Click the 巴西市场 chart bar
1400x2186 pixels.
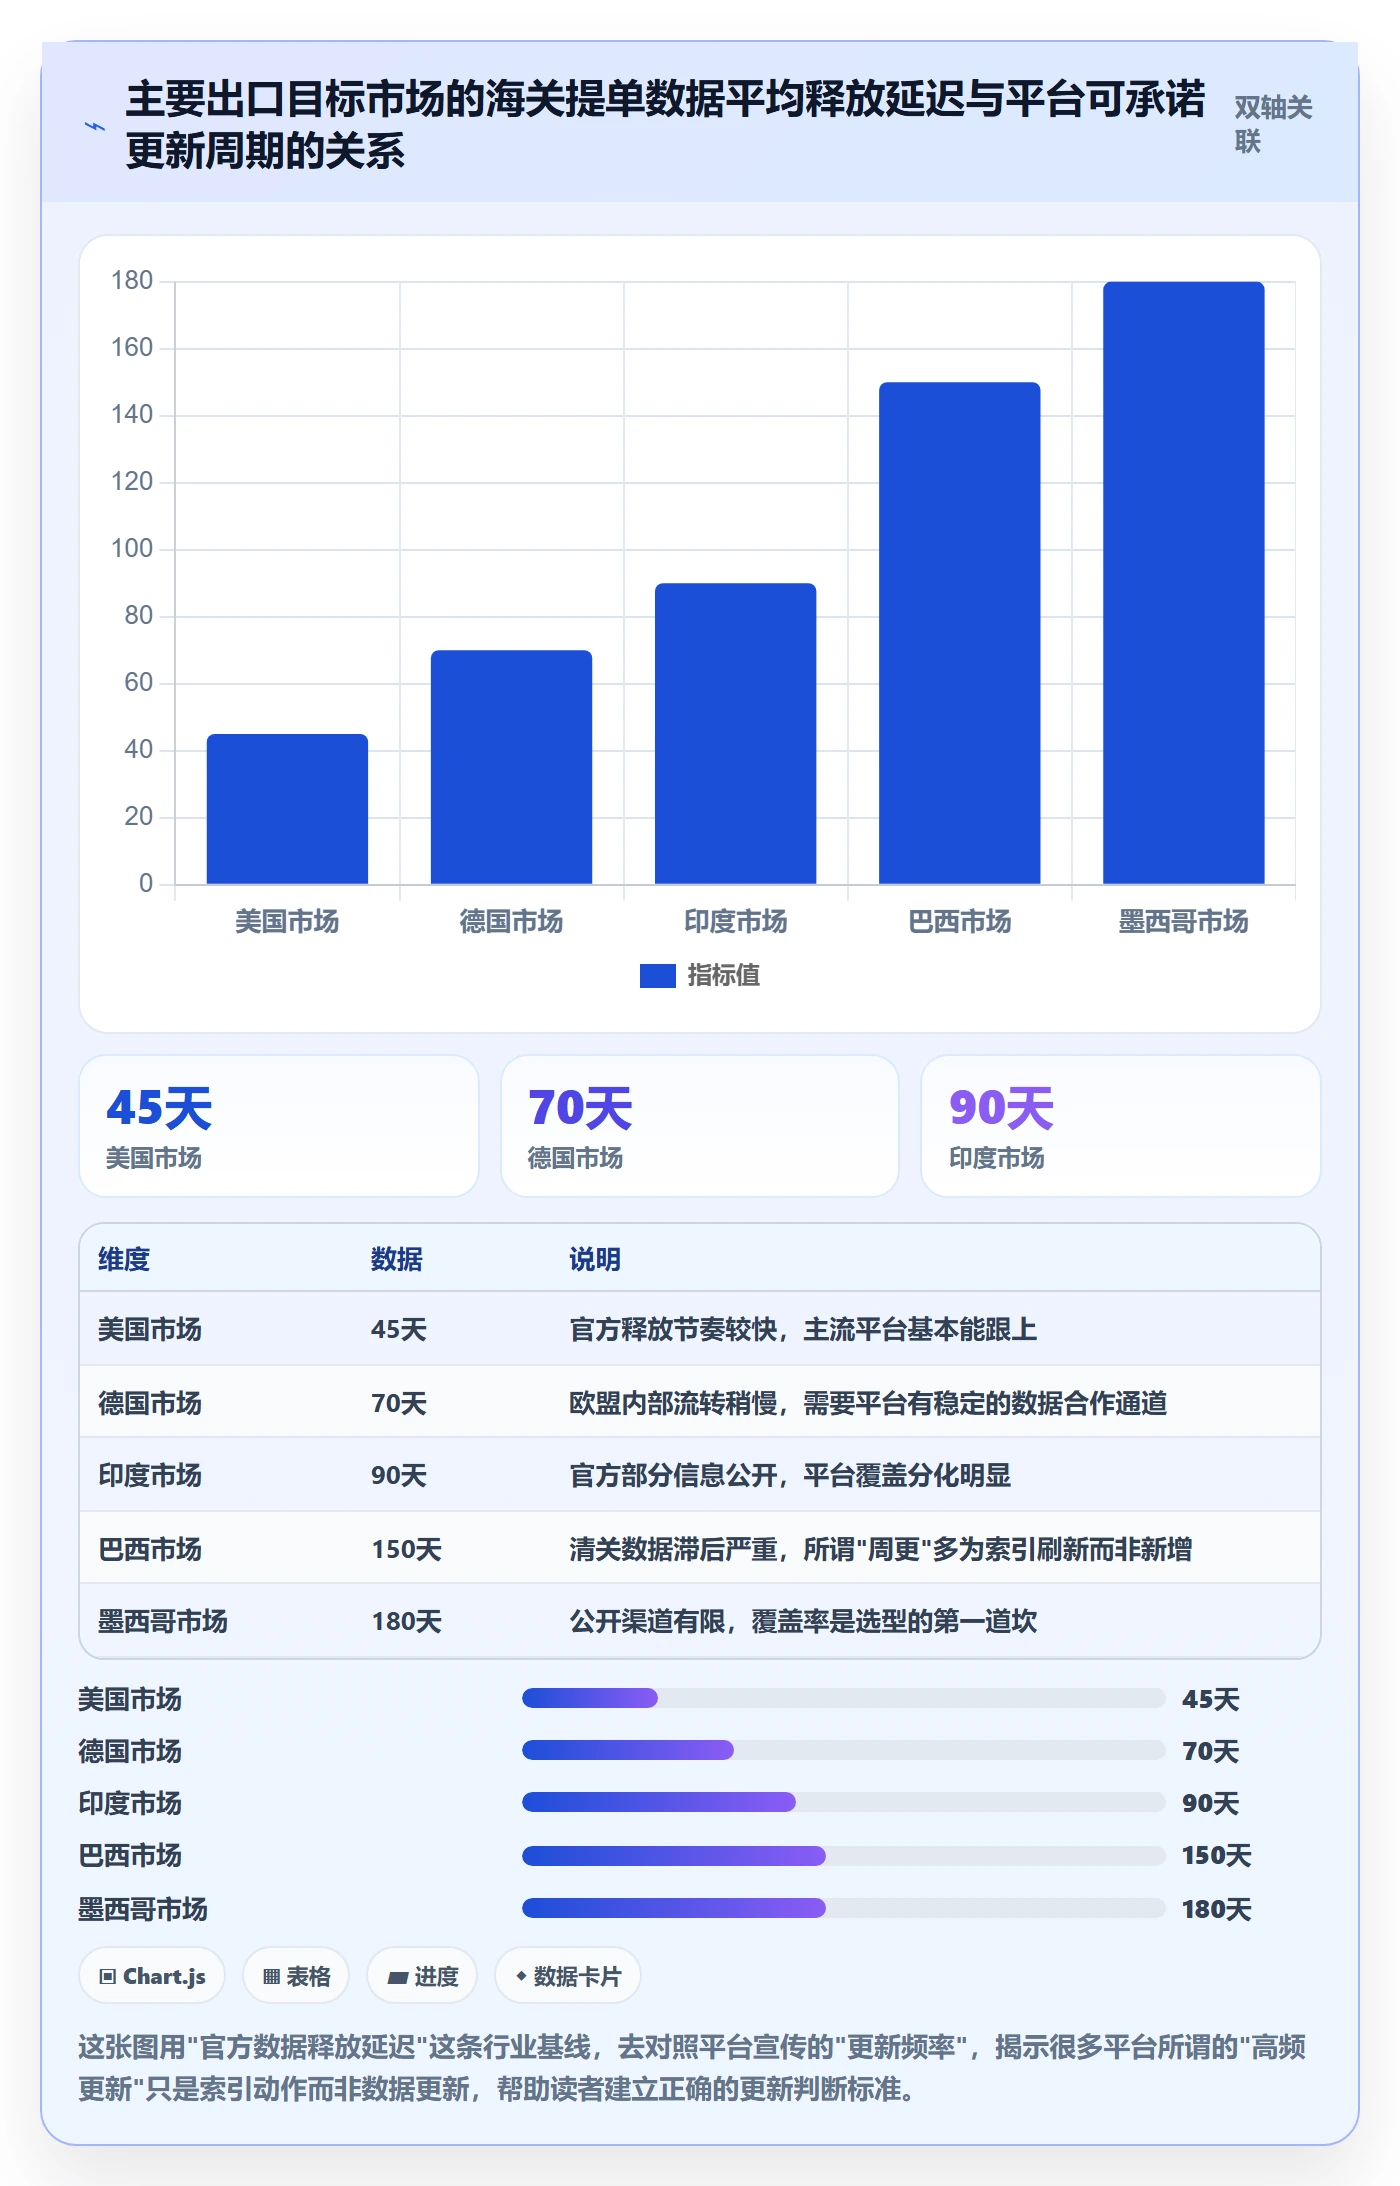[x=959, y=633]
